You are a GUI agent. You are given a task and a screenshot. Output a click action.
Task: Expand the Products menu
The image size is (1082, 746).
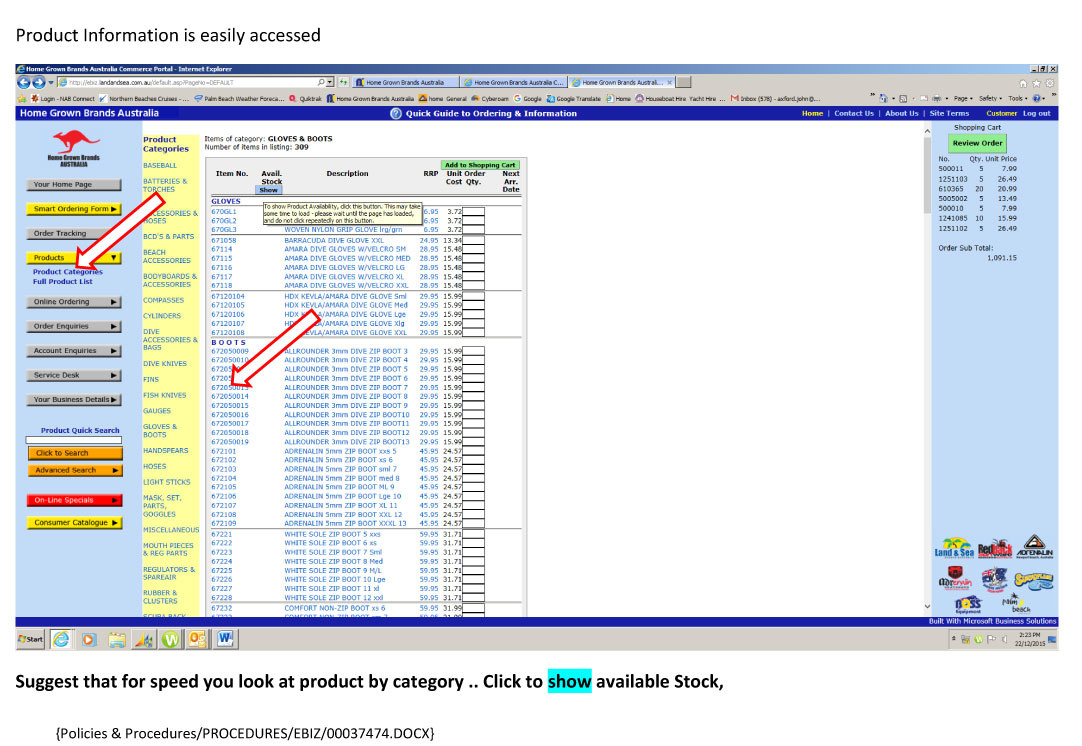point(73,258)
